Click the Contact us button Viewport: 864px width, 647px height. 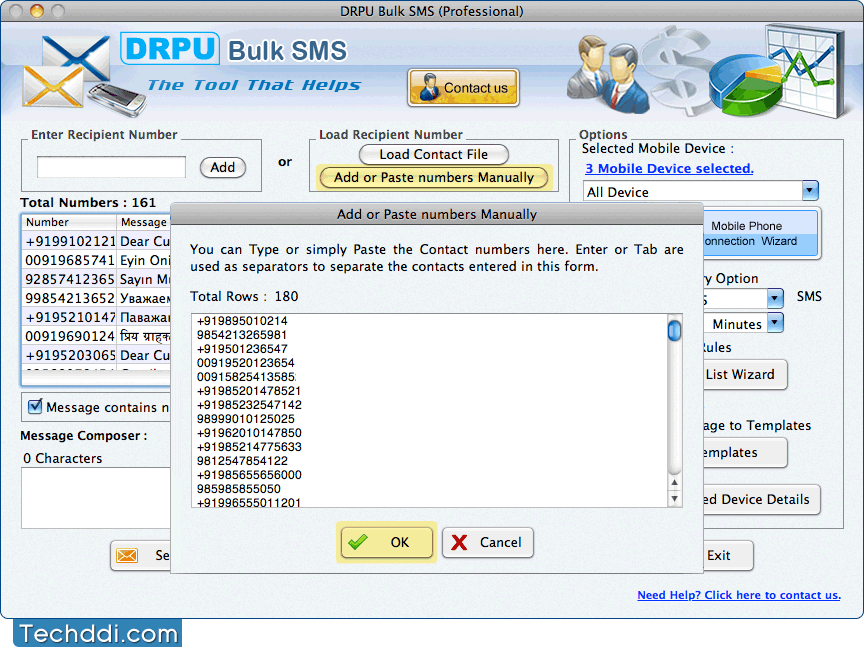pyautogui.click(x=463, y=87)
